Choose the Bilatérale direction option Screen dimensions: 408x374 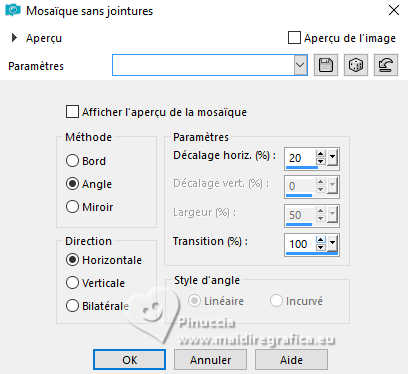[x=72, y=306]
